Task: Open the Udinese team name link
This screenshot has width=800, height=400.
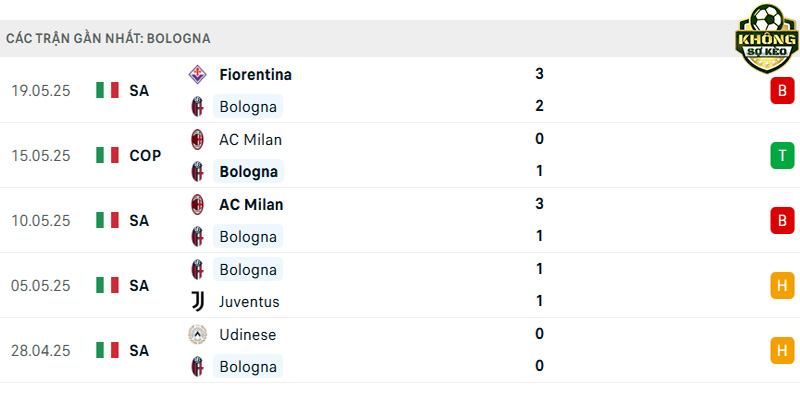Action: click(247, 335)
